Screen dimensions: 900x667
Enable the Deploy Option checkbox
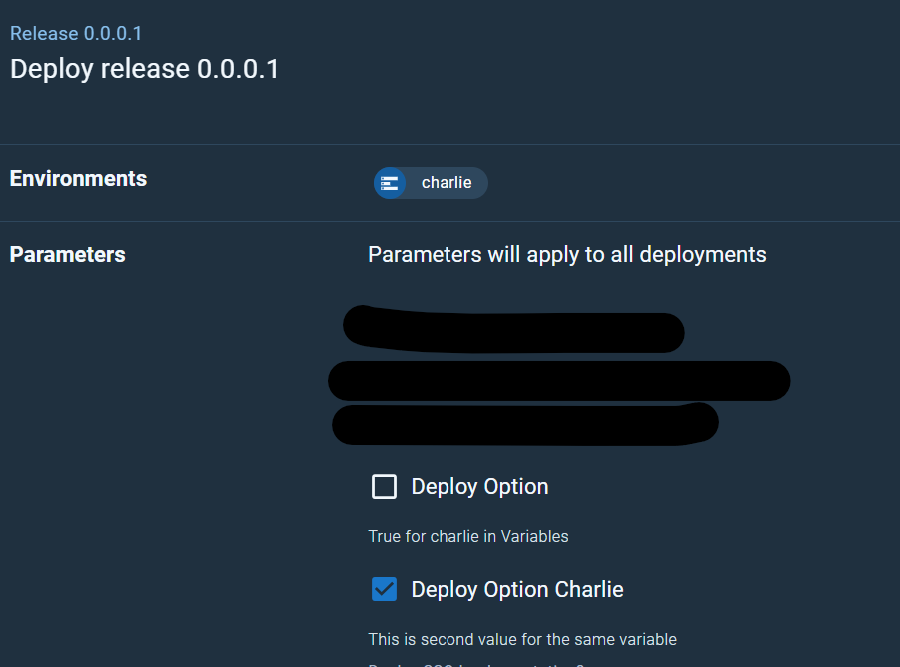coord(384,487)
